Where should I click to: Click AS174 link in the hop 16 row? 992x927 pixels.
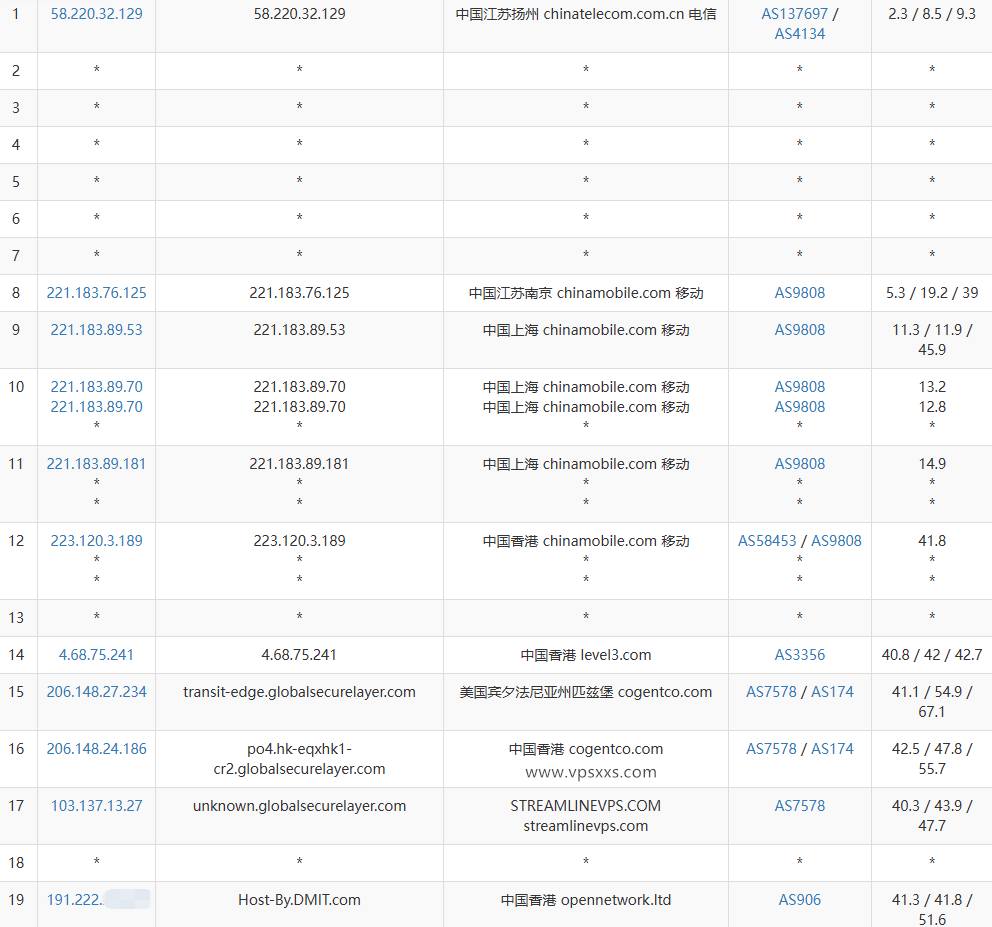tap(832, 749)
